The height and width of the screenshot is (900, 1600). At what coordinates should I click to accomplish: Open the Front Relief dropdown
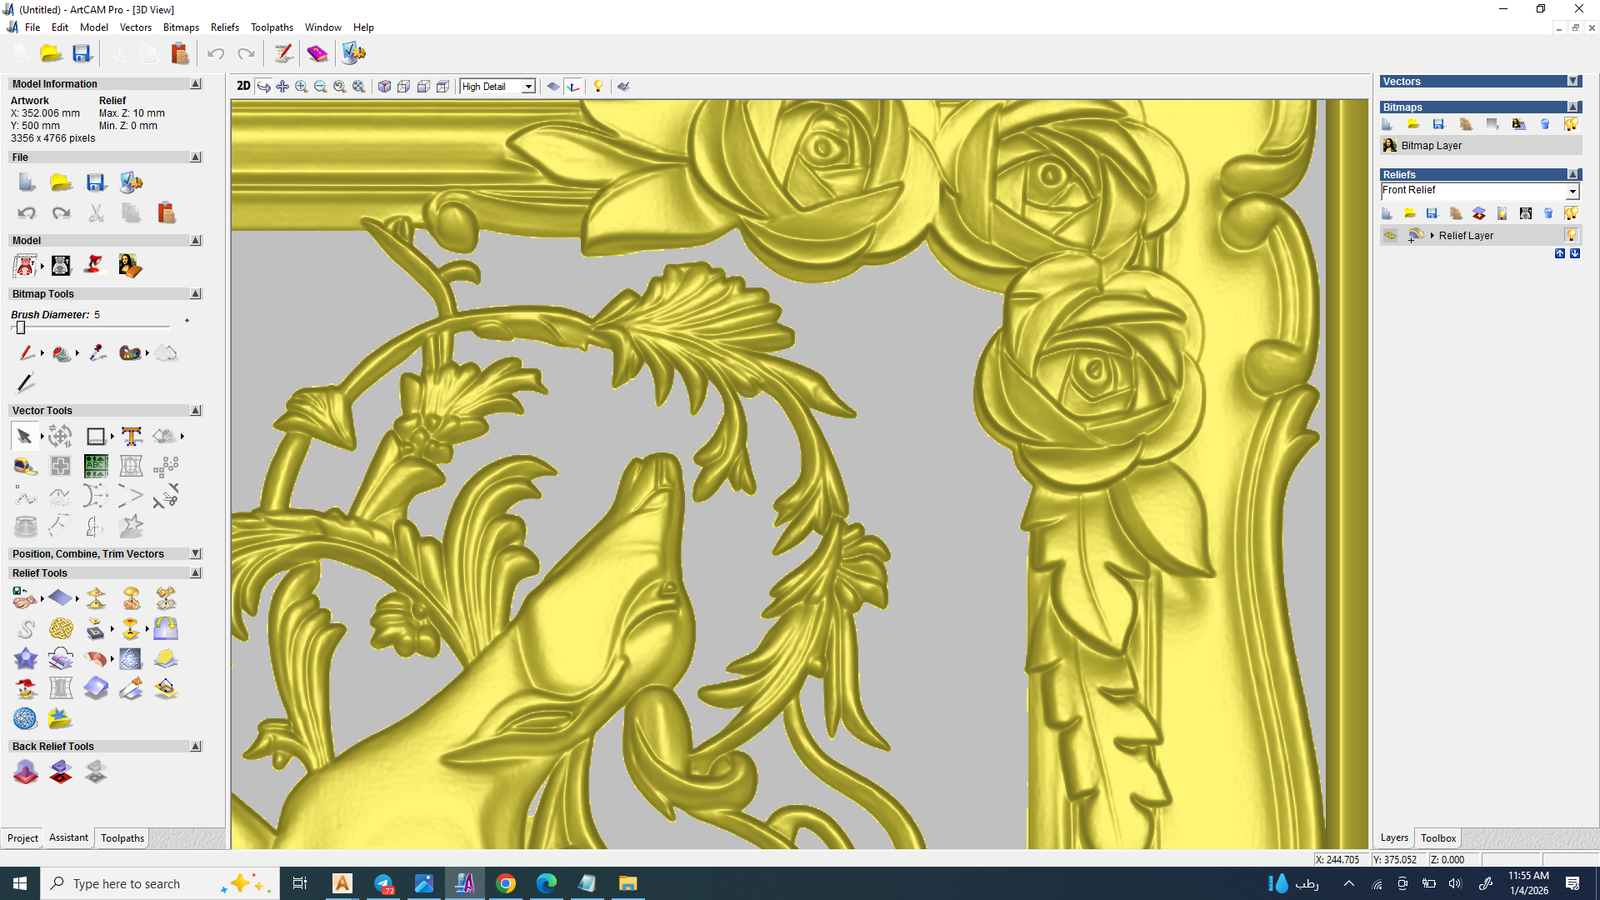1572,191
